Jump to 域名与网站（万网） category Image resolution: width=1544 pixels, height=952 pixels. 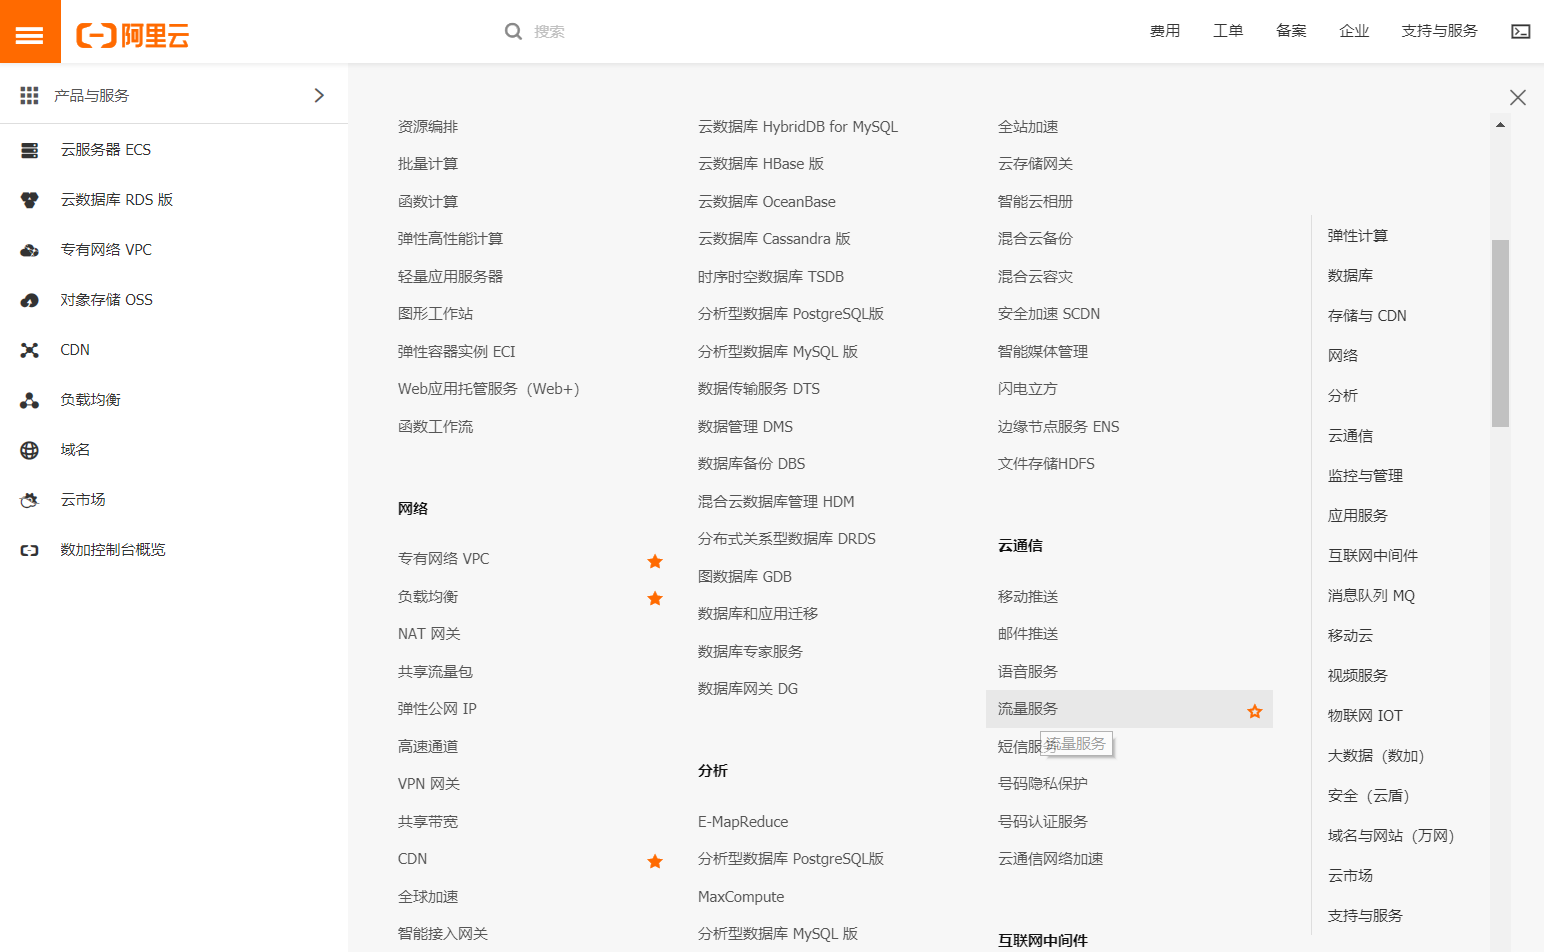click(1391, 836)
